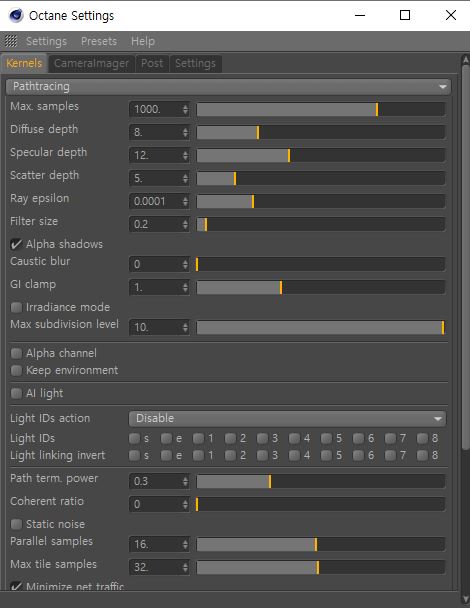470x608 pixels.
Task: Open the Light IDs action dropdown
Action: pyautogui.click(x=287, y=419)
